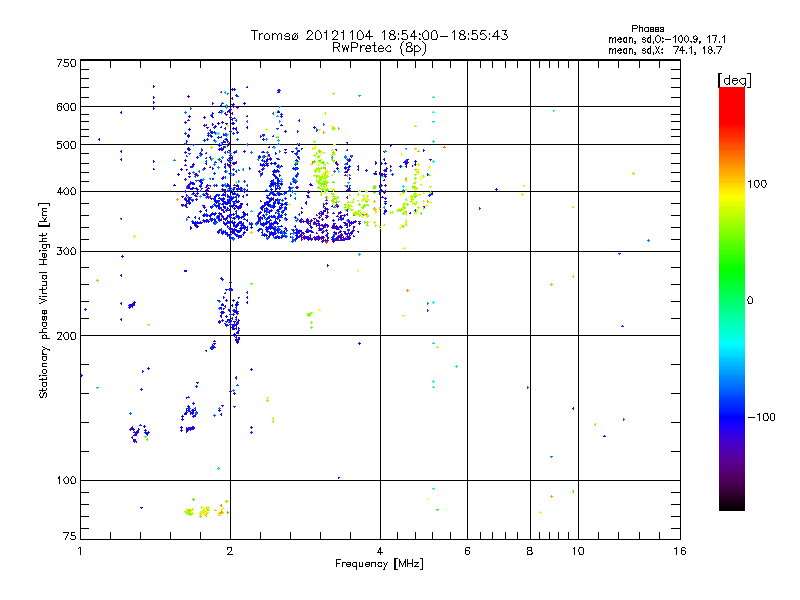Click the [deg] colorbar unit label
The height and width of the screenshot is (600, 800).
734,80
